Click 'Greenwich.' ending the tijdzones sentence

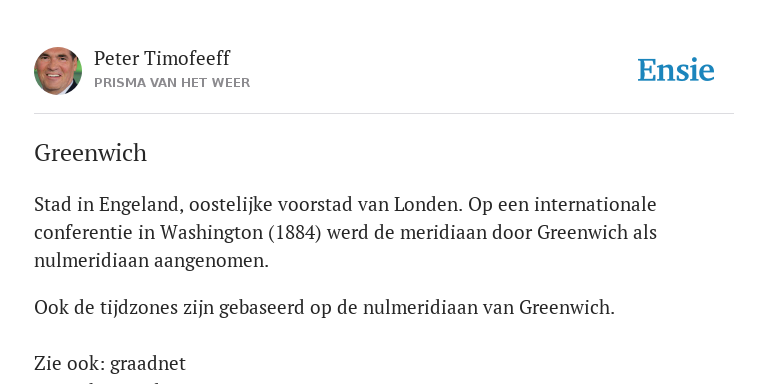(567, 308)
